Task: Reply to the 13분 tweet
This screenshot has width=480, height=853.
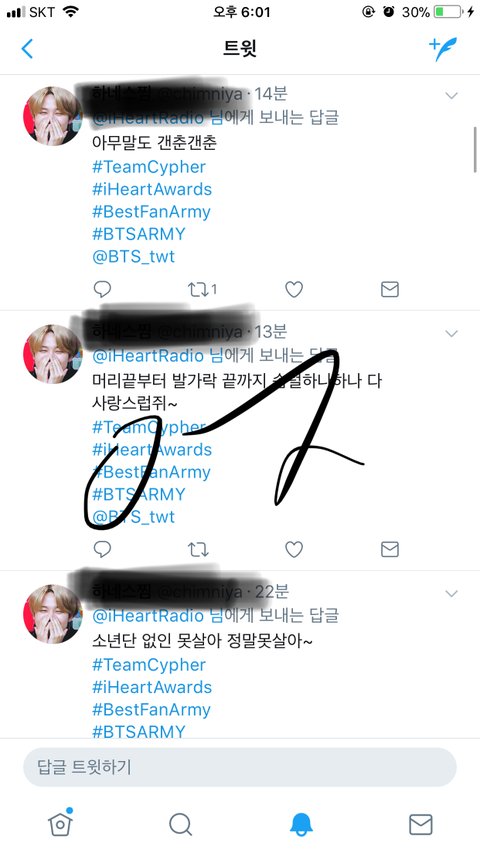Action: [102, 549]
